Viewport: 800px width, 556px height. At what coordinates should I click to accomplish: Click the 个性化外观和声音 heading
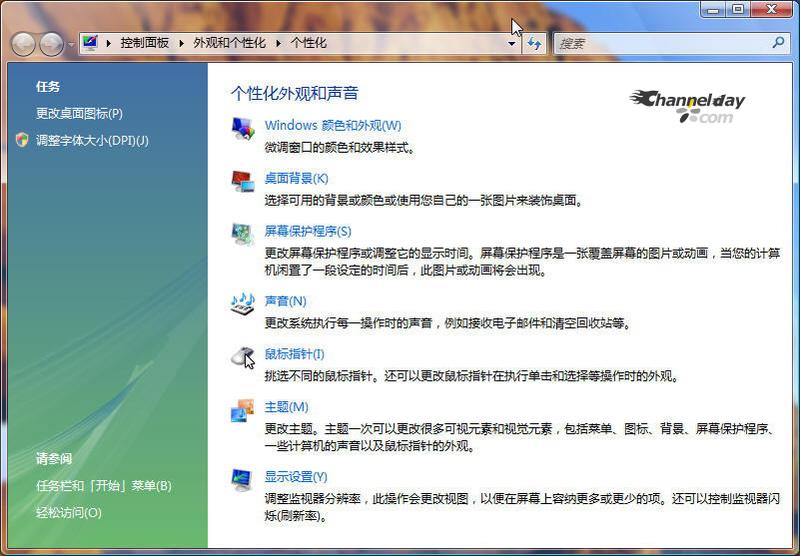click(294, 93)
